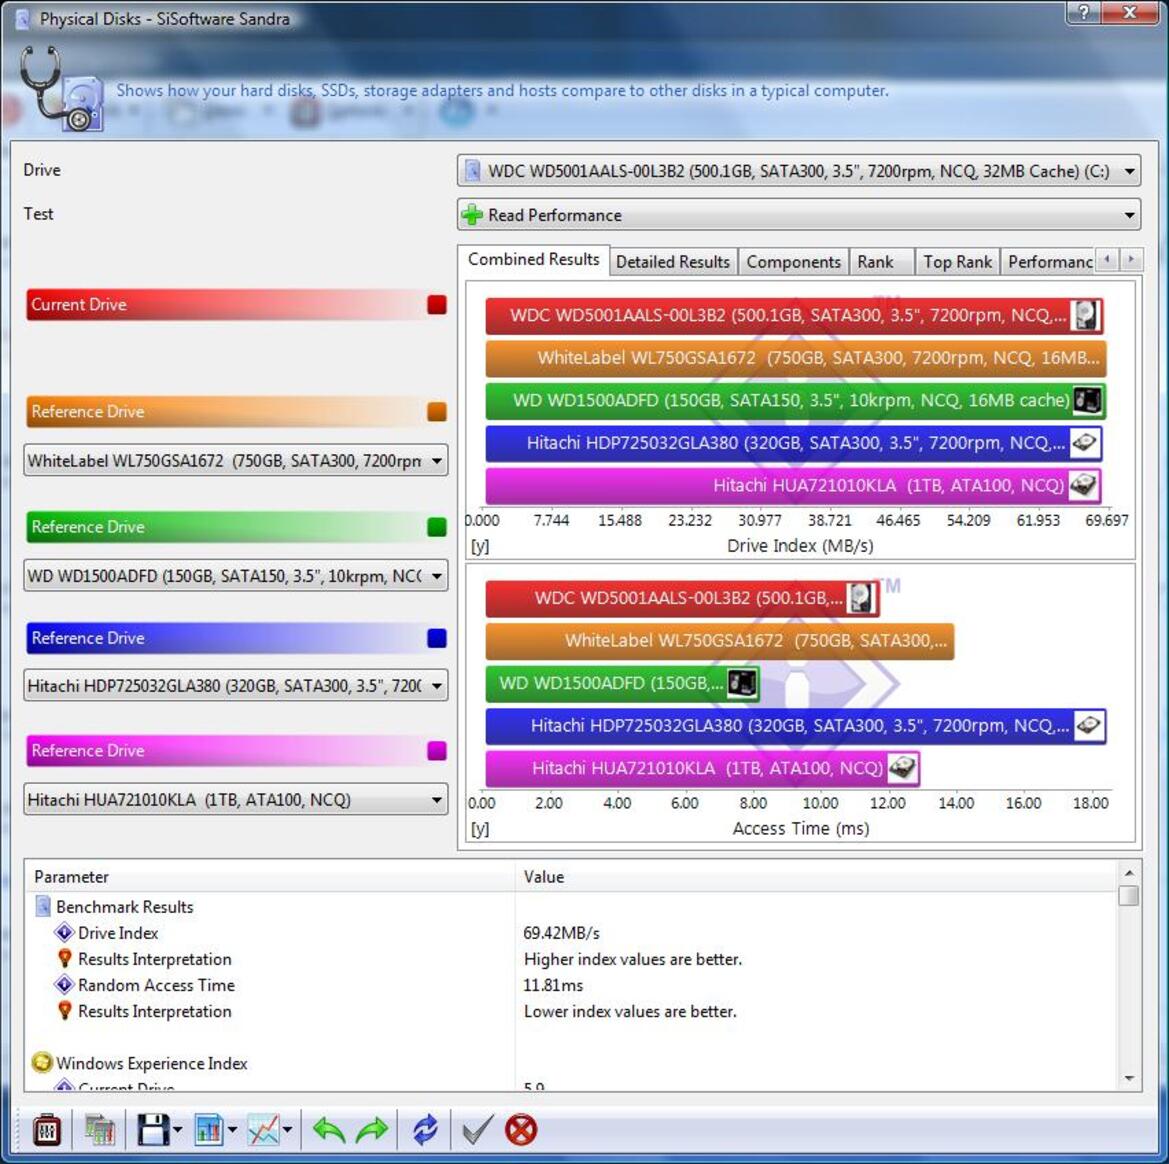Refresh results with blue arrows icon
1169x1164 pixels.
point(425,1130)
